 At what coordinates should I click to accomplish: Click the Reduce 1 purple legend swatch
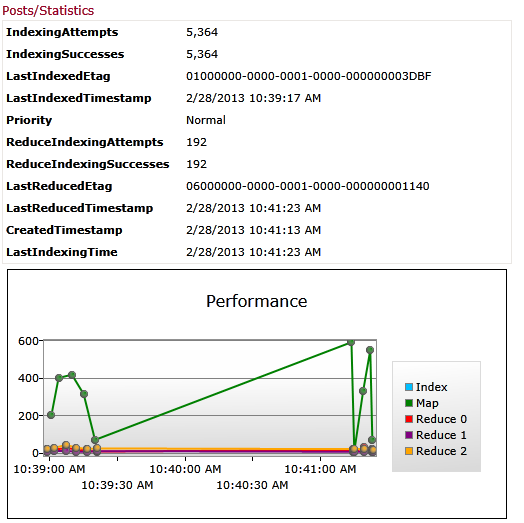[409, 435]
